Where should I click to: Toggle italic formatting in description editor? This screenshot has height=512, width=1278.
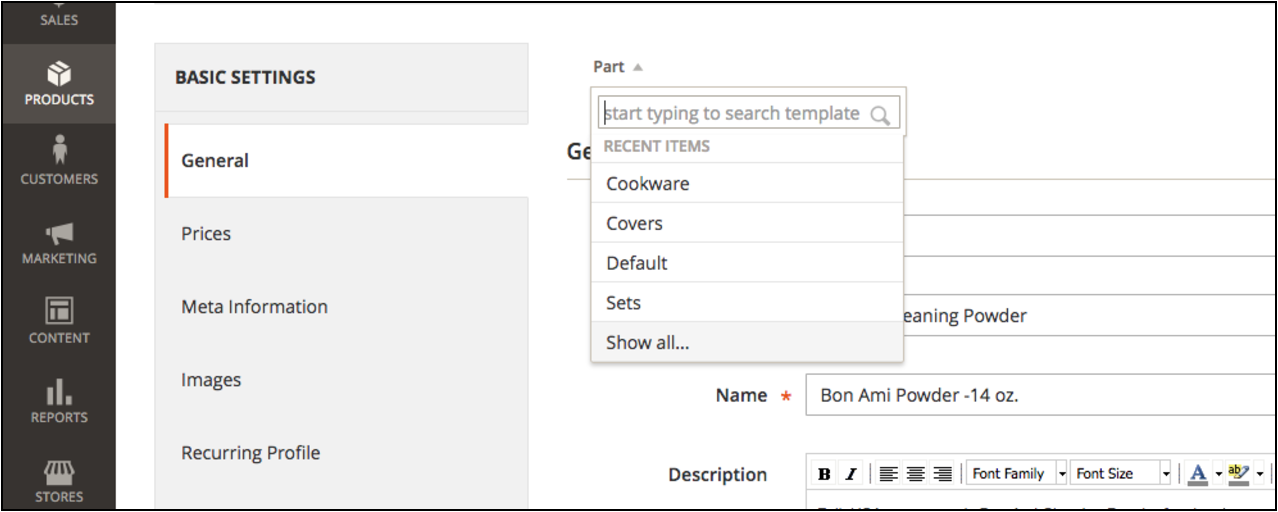point(850,474)
